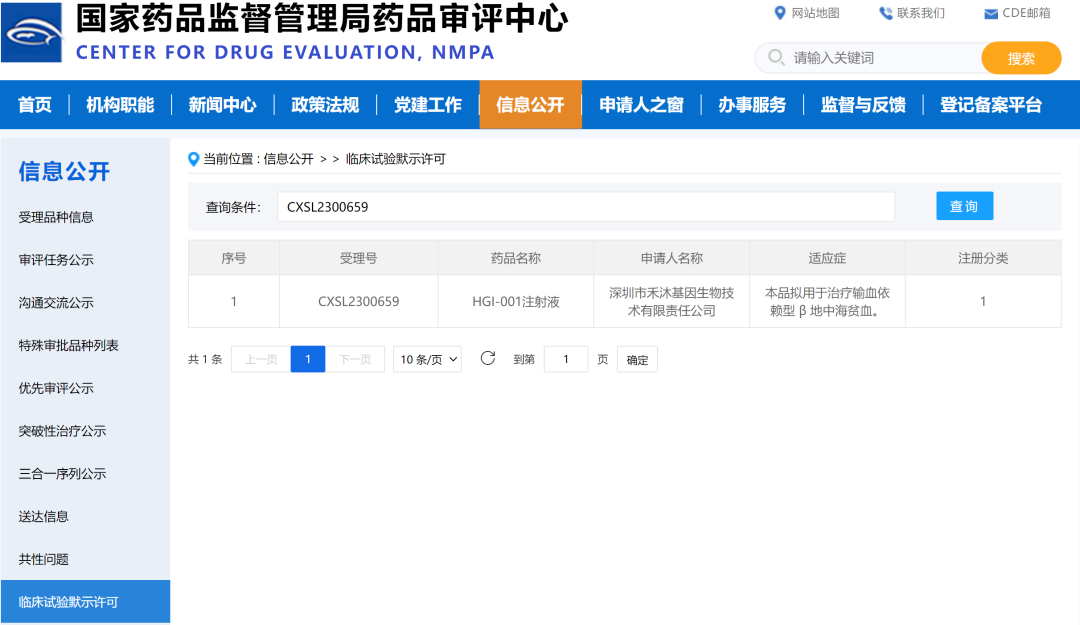This screenshot has height=625, width=1080.
Task: Select the 办事服务 menu item
Action: (753, 104)
